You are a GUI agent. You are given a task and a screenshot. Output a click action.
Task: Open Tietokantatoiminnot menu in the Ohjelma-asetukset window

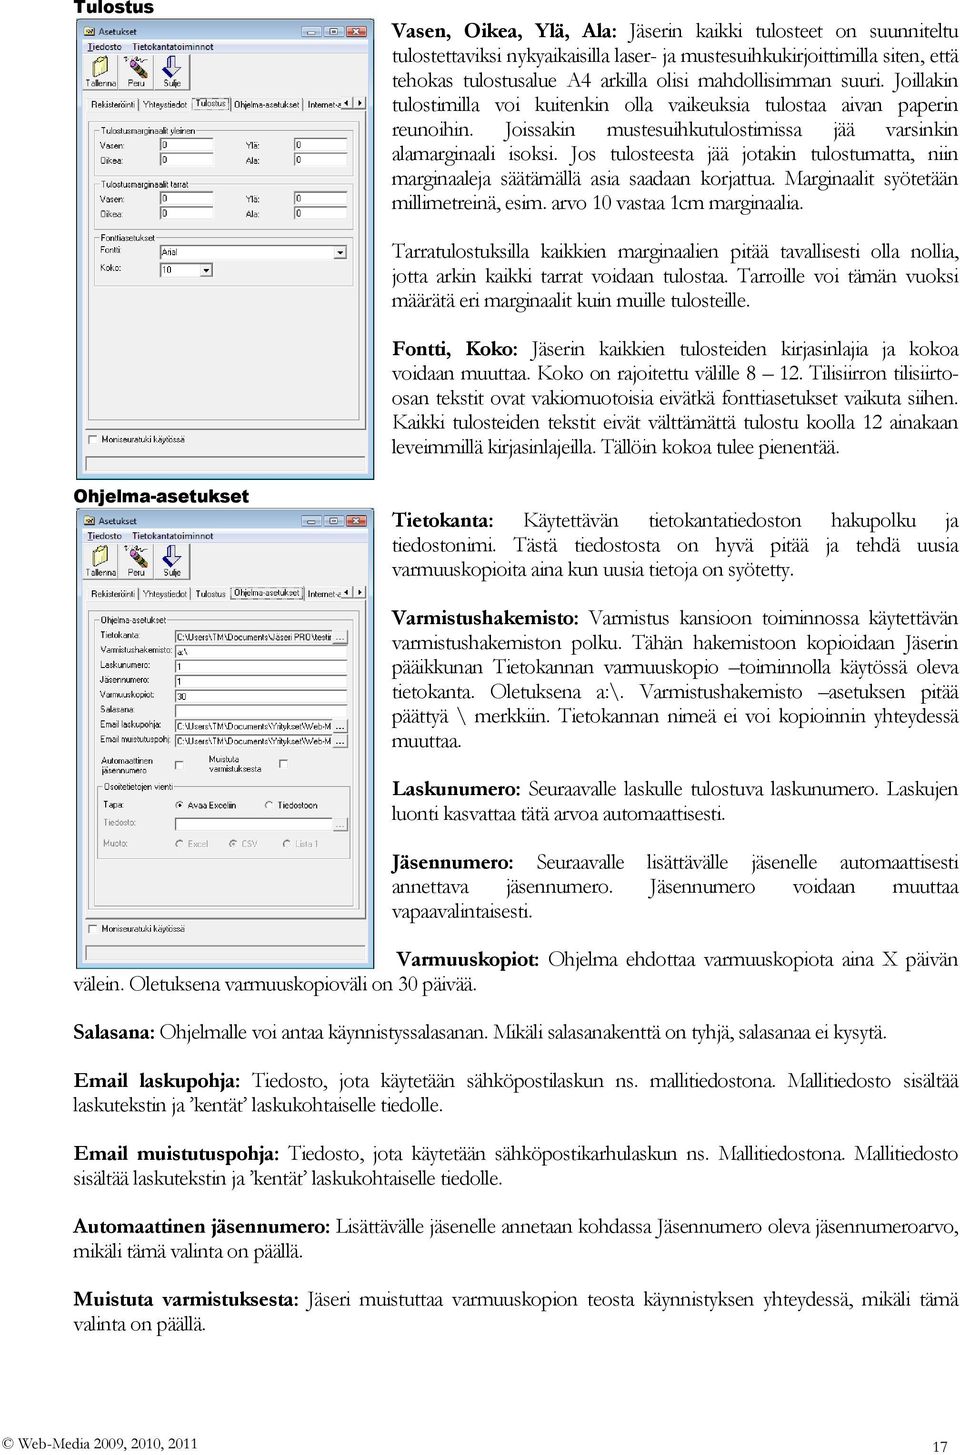click(x=173, y=536)
